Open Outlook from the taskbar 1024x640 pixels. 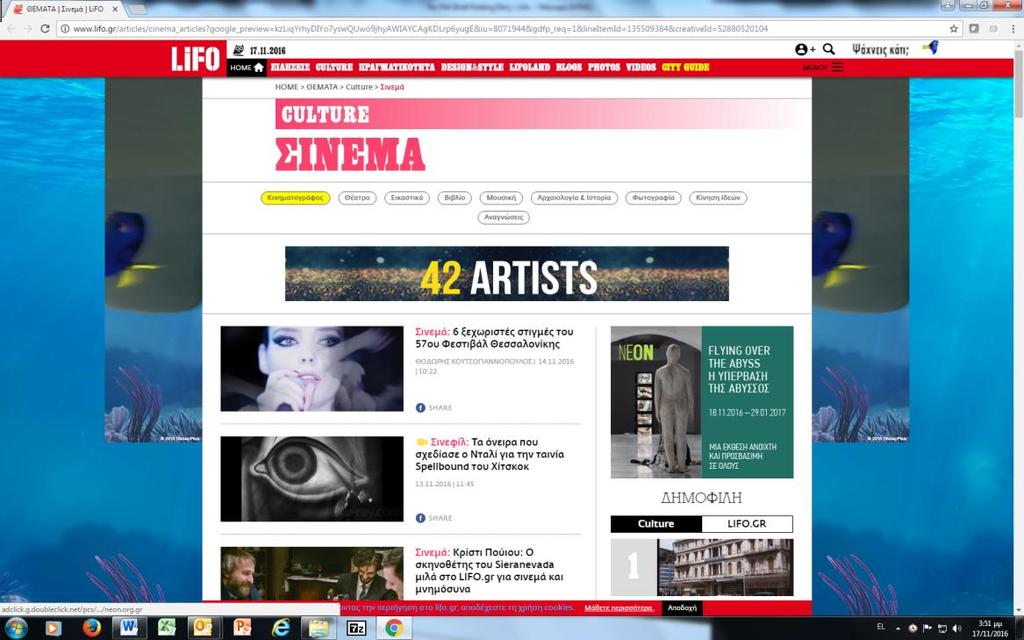(x=203, y=628)
